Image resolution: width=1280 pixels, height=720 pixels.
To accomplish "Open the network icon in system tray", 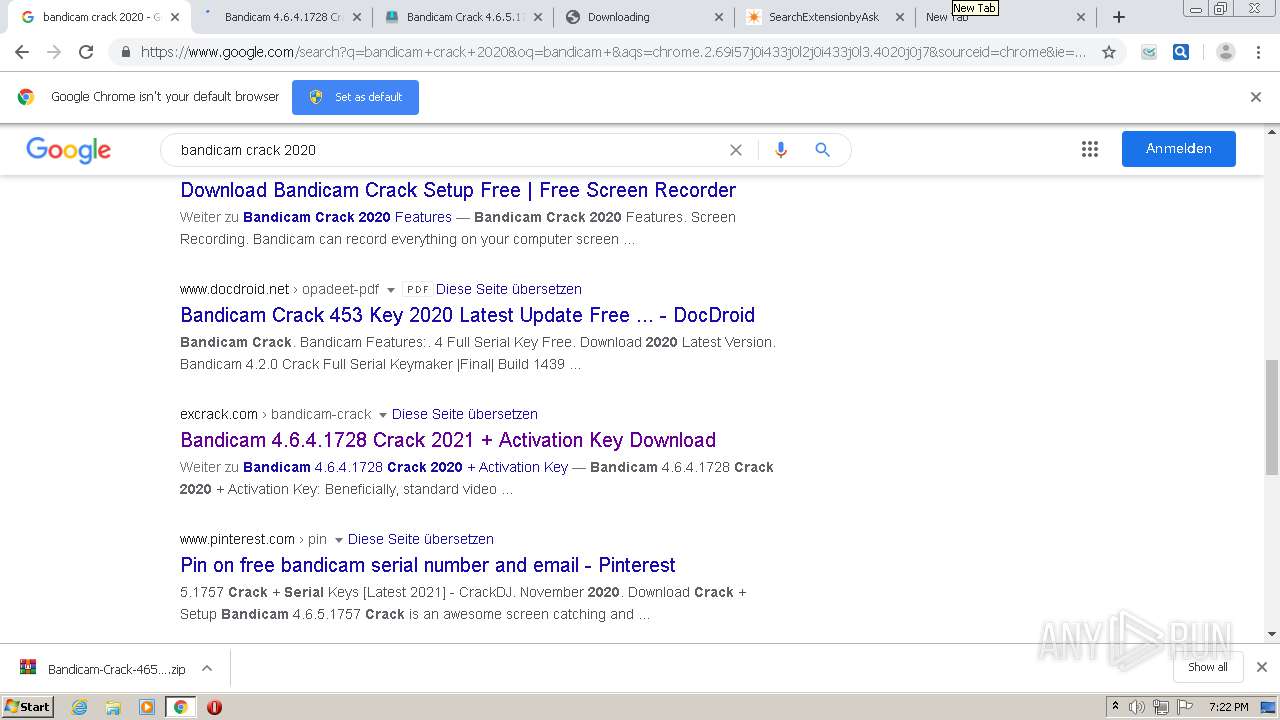I will [x=1161, y=707].
